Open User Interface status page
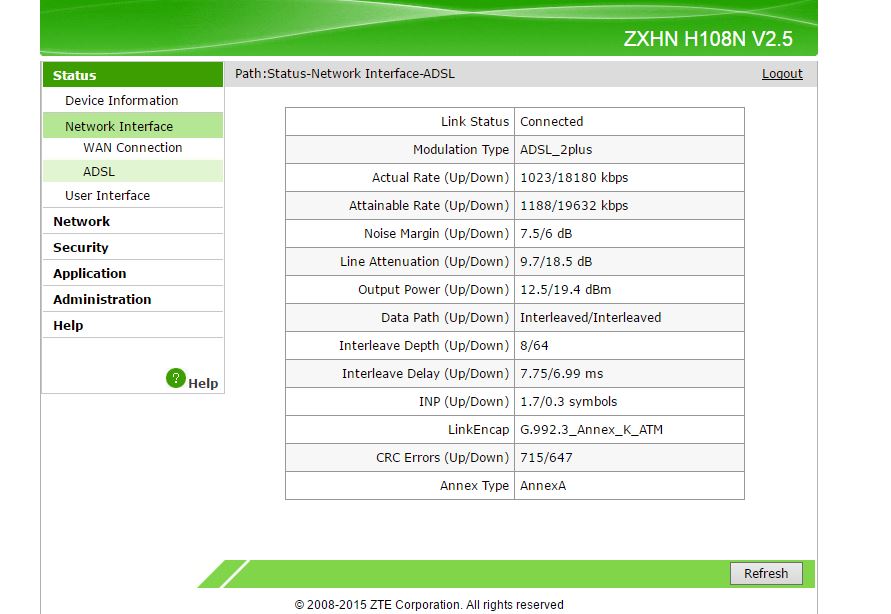This screenshot has height=614, width=891. click(107, 195)
